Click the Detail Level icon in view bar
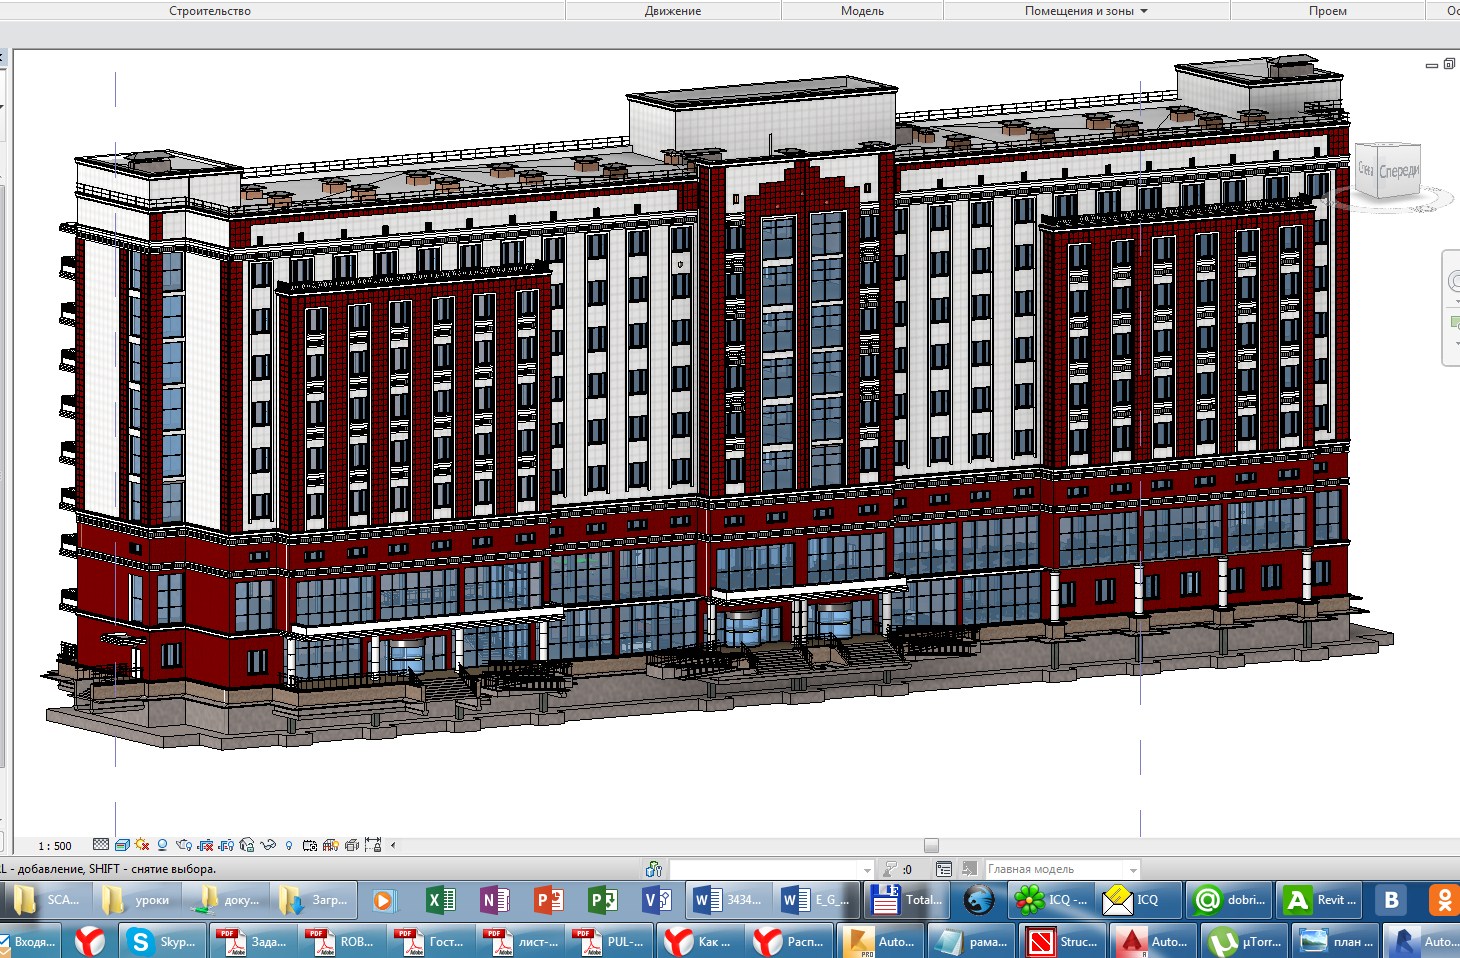Viewport: 1460px width, 958px height. pyautogui.click(x=101, y=845)
